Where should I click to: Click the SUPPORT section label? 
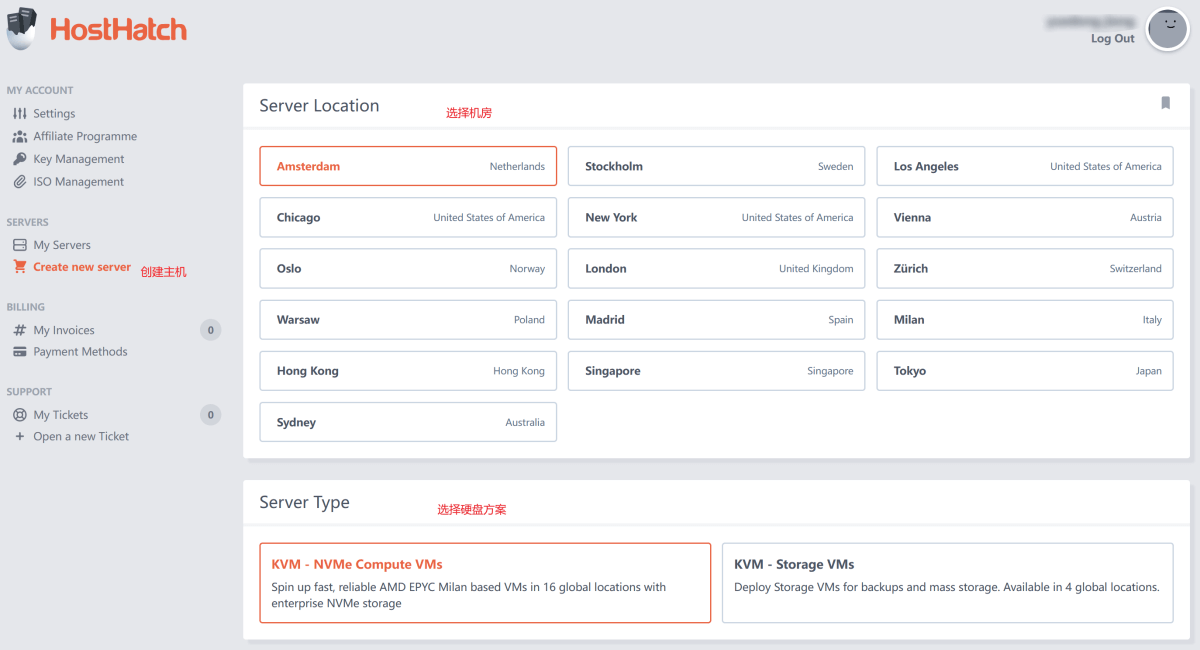[29, 392]
